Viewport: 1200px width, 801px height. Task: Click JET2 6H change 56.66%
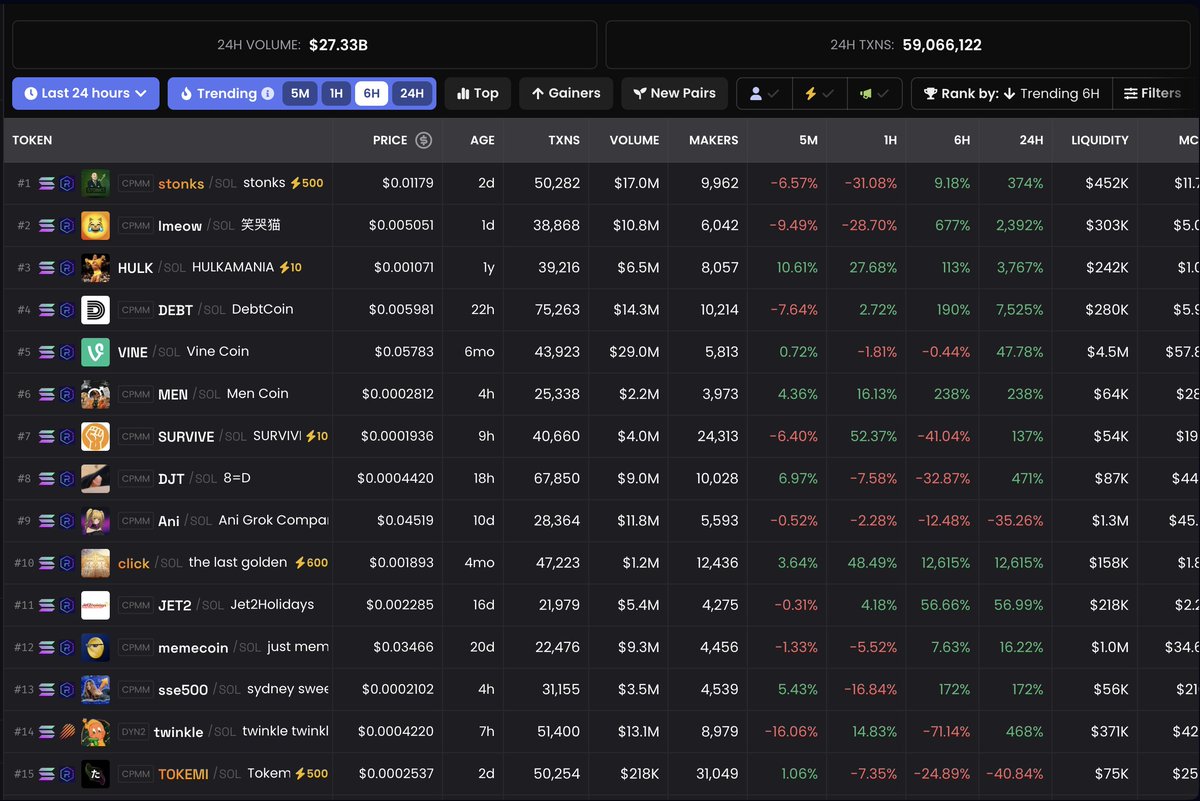point(946,605)
